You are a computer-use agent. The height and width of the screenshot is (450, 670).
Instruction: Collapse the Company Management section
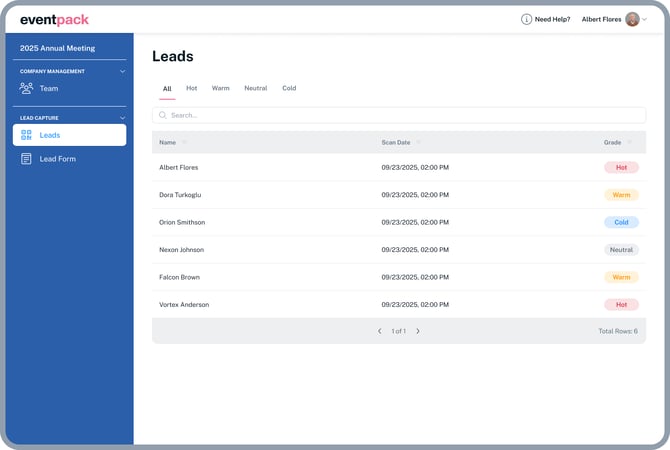pyautogui.click(x=123, y=71)
